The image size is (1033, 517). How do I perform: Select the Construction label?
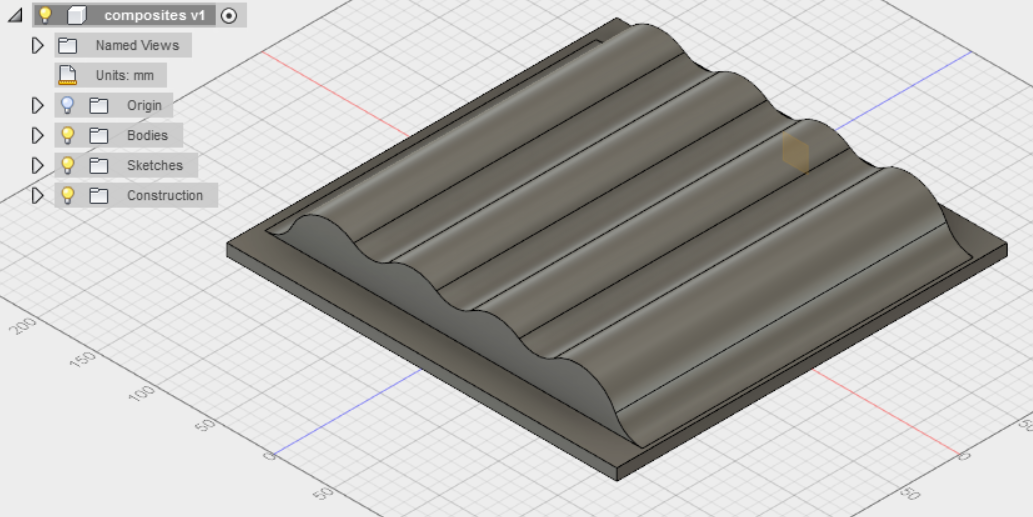(x=165, y=195)
